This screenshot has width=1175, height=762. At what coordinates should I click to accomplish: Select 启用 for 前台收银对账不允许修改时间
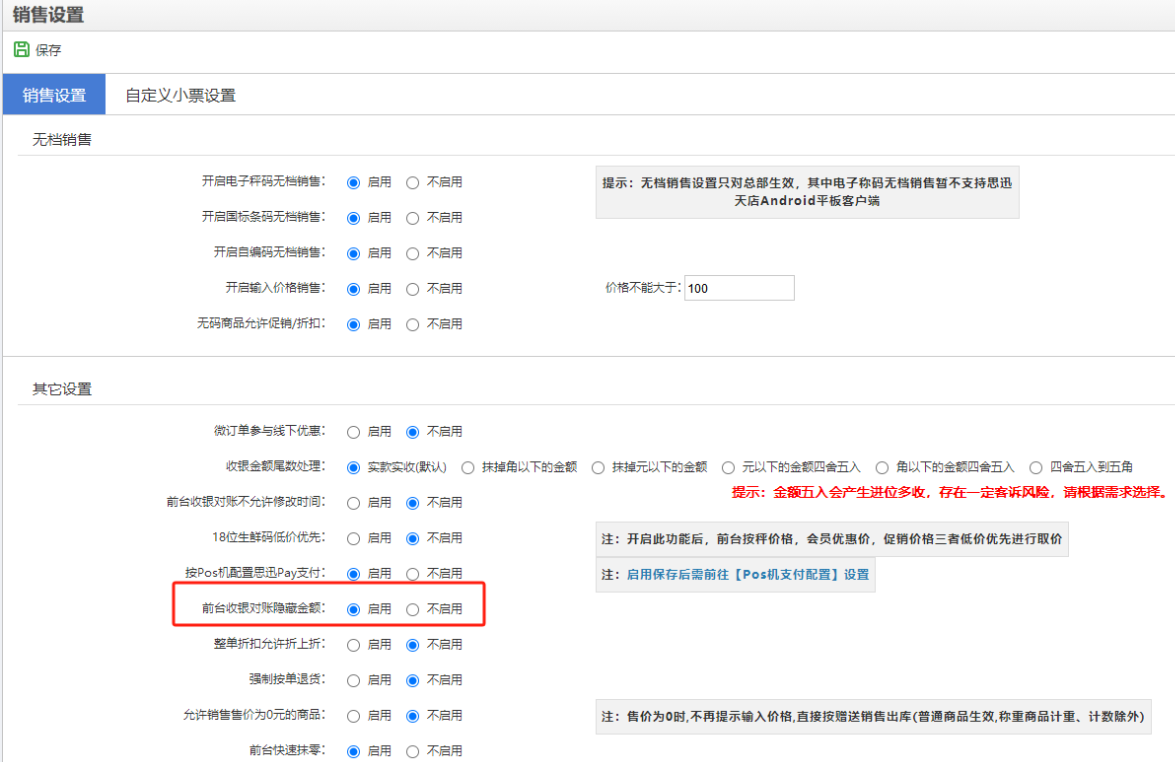click(x=353, y=503)
